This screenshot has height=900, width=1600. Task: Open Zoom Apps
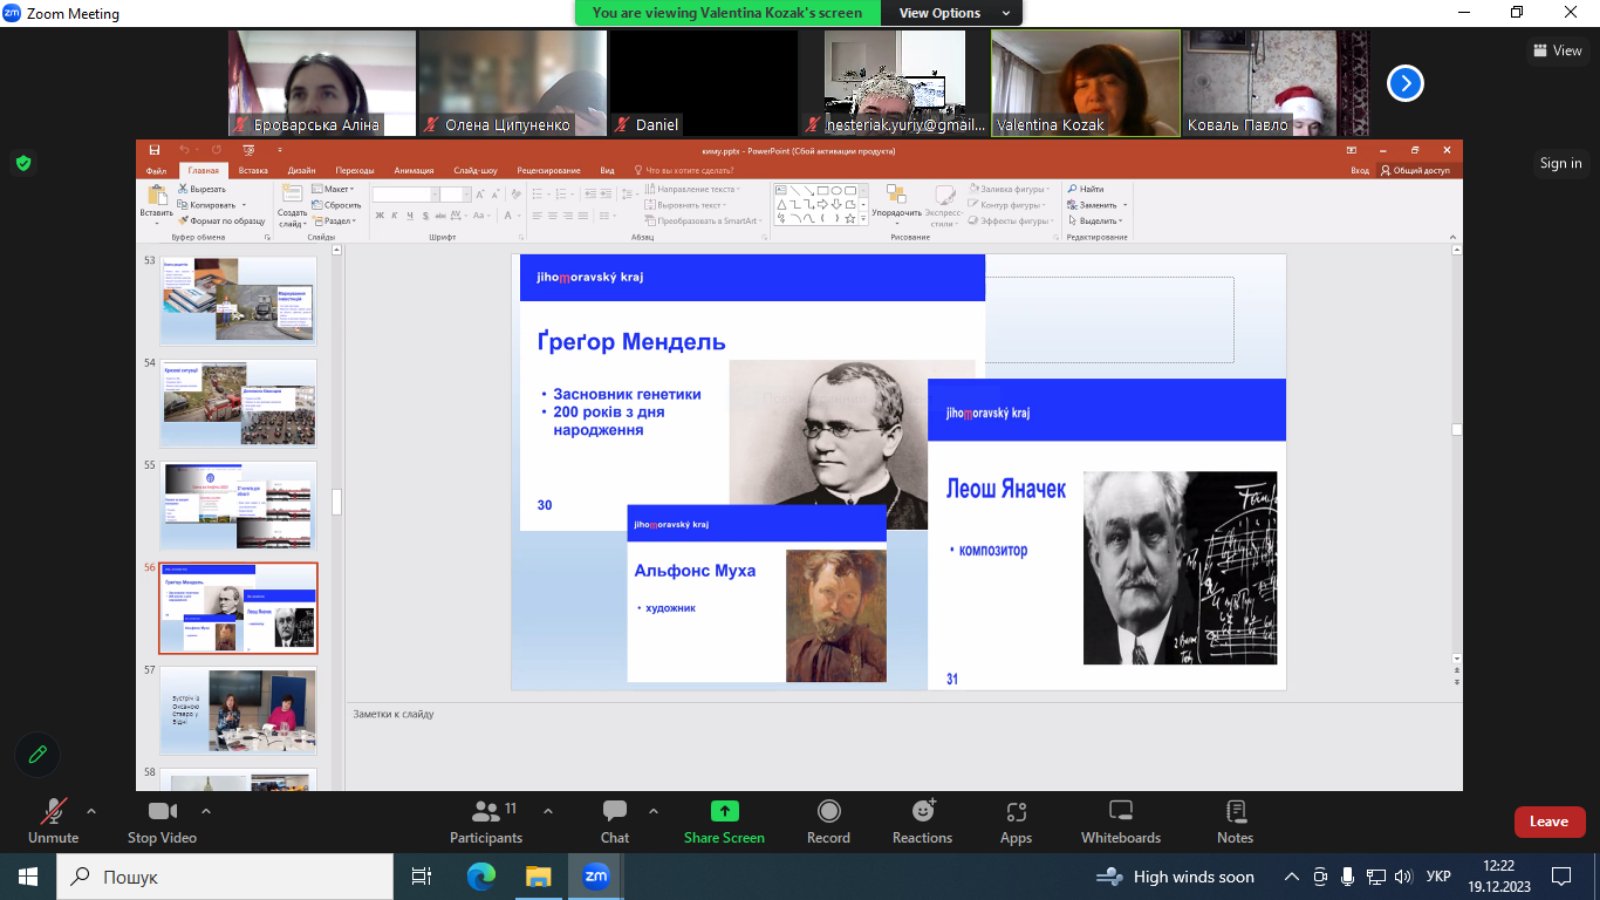click(x=1016, y=821)
